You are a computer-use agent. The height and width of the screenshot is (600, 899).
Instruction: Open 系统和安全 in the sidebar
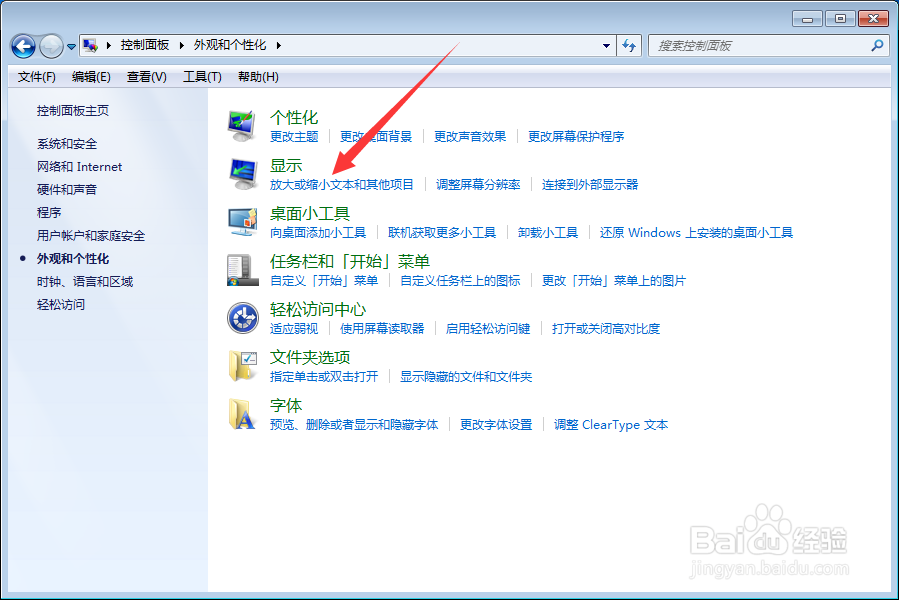(x=67, y=144)
